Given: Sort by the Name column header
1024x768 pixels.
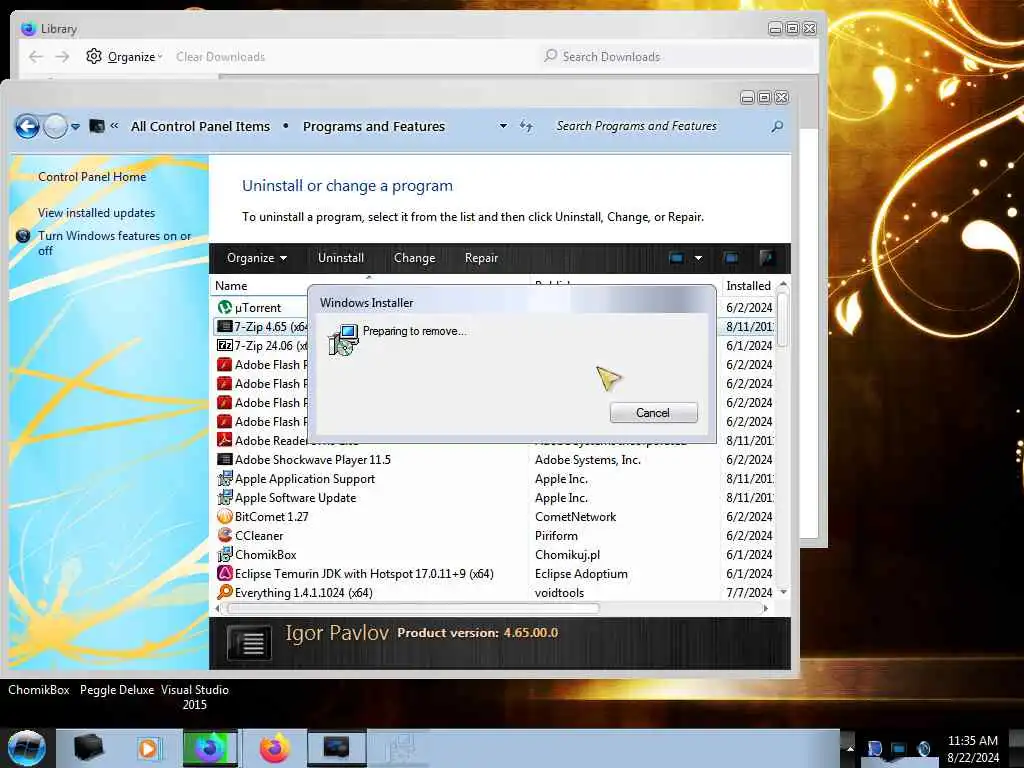Looking at the screenshot, I should 231,286.
